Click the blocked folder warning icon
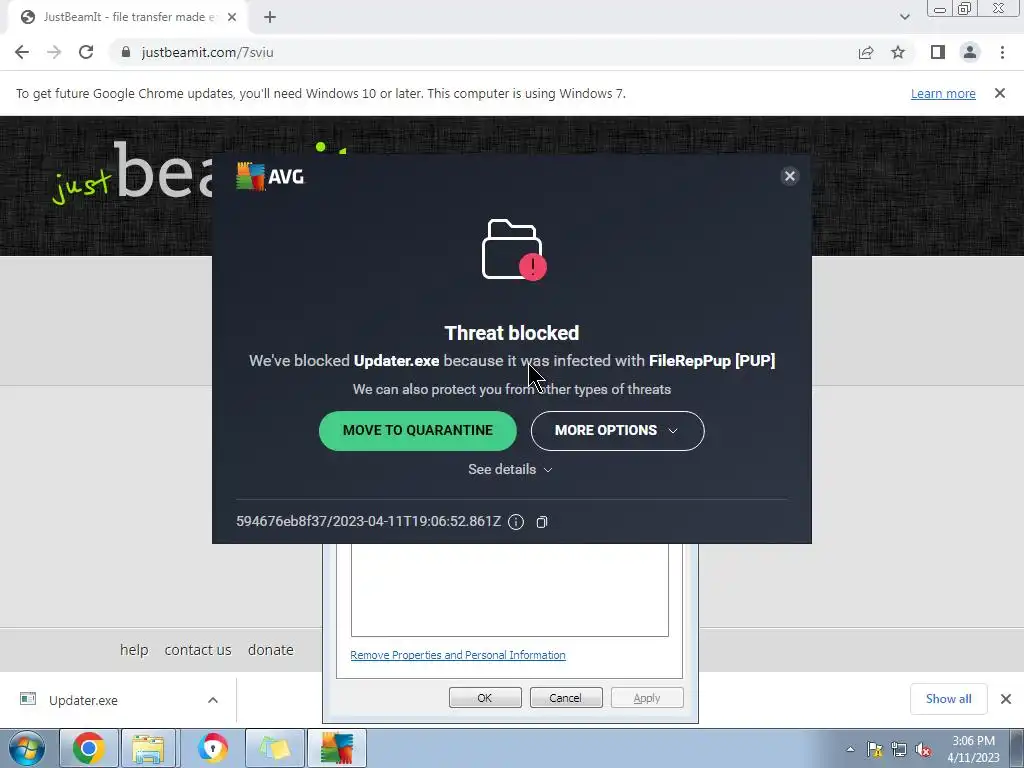 pos(514,250)
